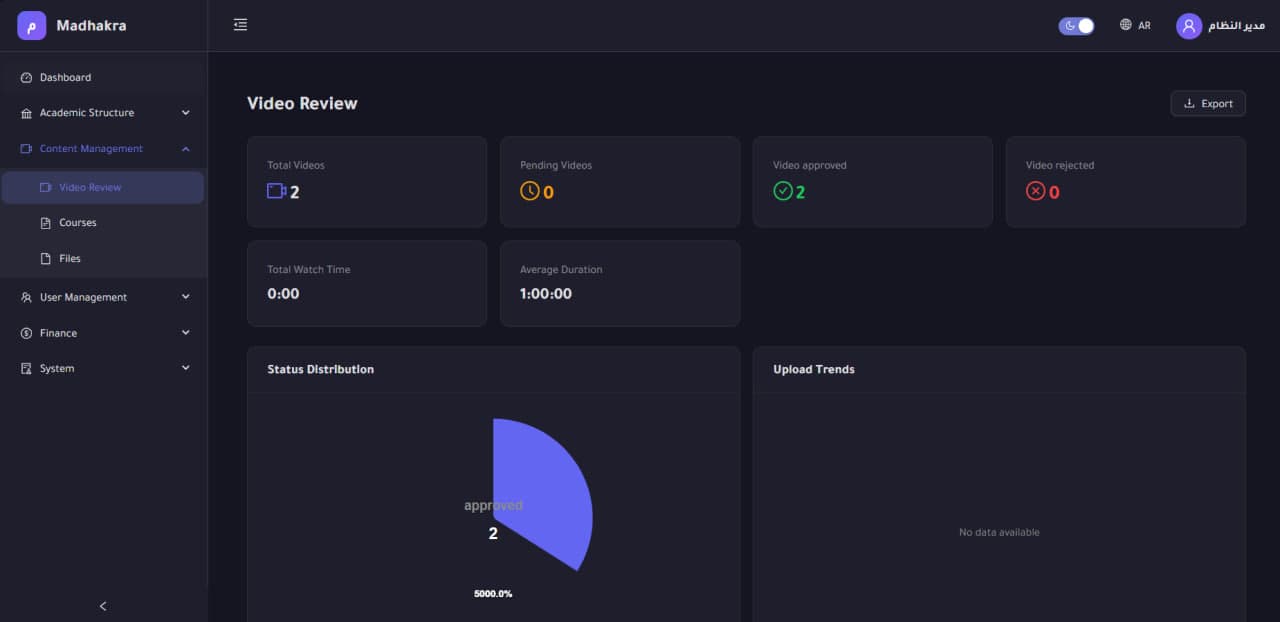Click the Export button

(x=1207, y=103)
